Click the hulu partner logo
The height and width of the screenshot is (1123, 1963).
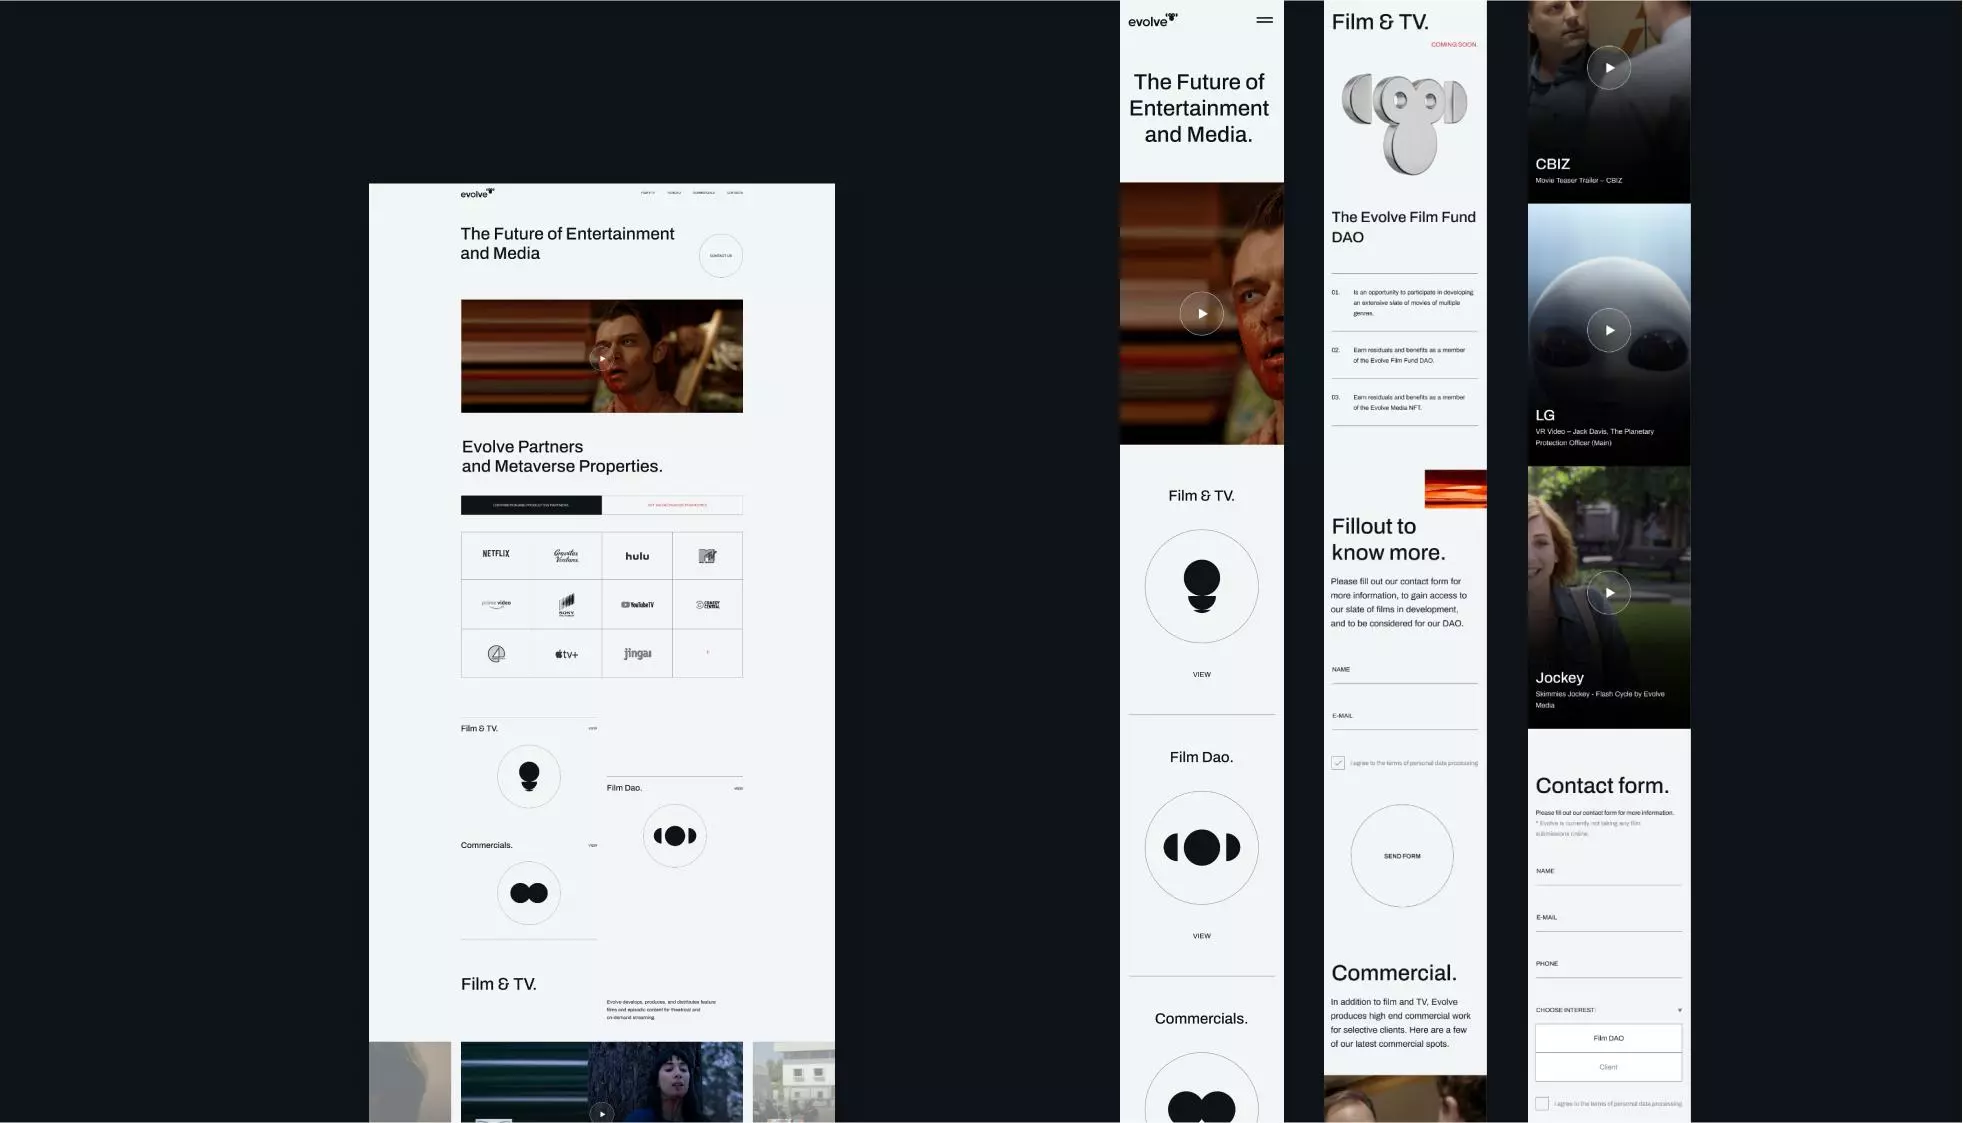point(637,556)
